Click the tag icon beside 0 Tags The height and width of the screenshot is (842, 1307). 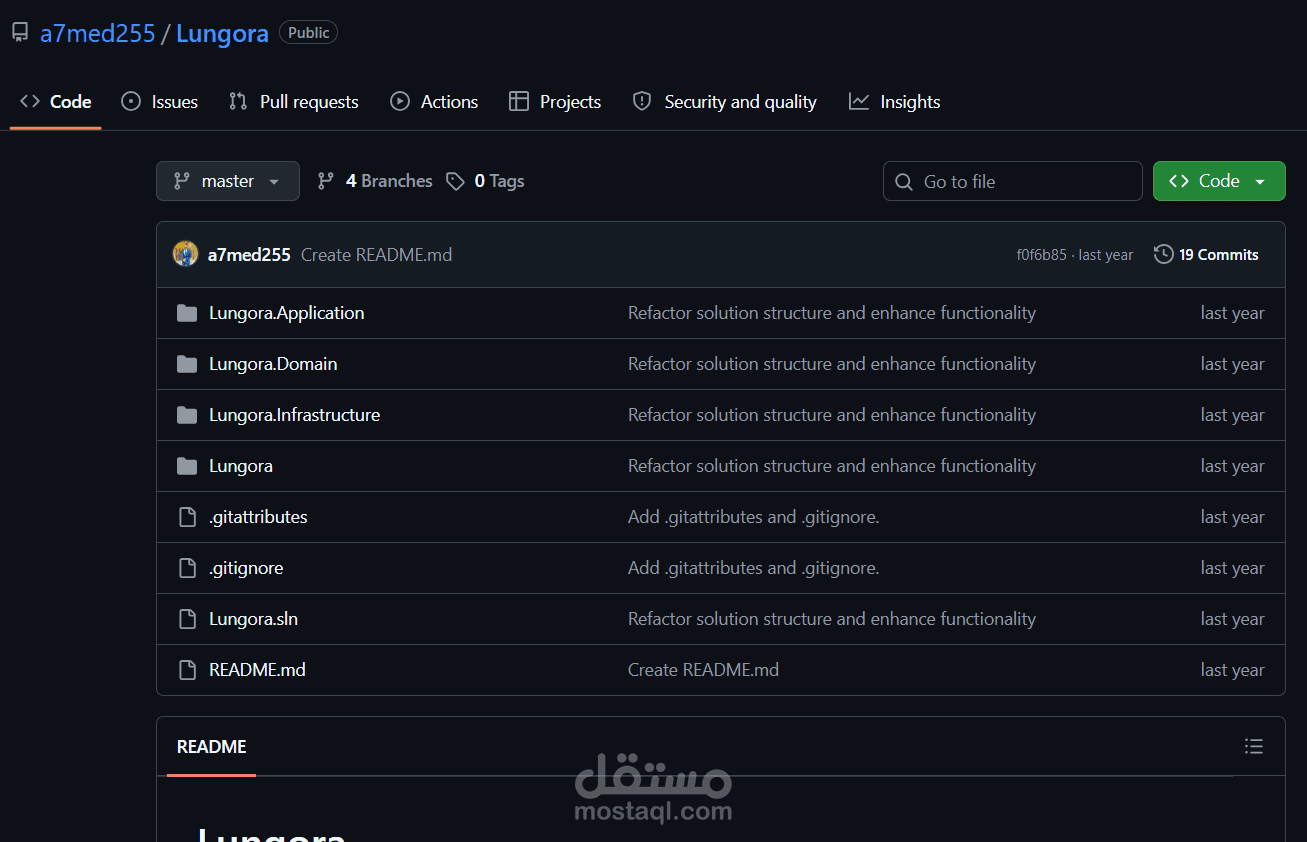[x=455, y=181]
